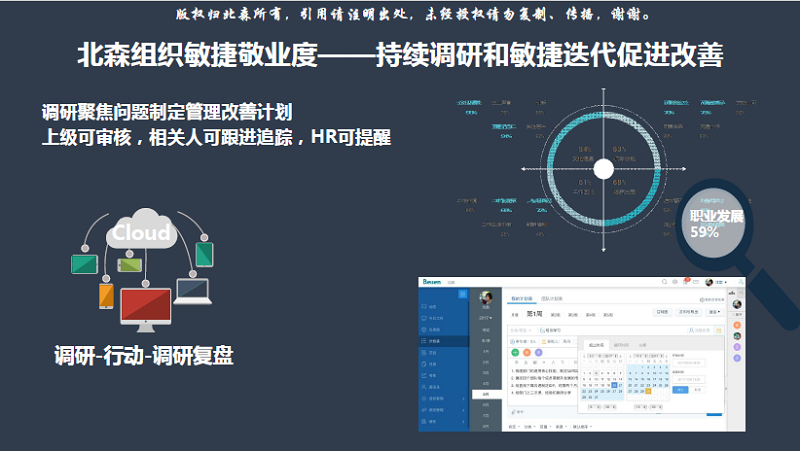Select the 第3周 week tab

pyautogui.click(x=572, y=315)
